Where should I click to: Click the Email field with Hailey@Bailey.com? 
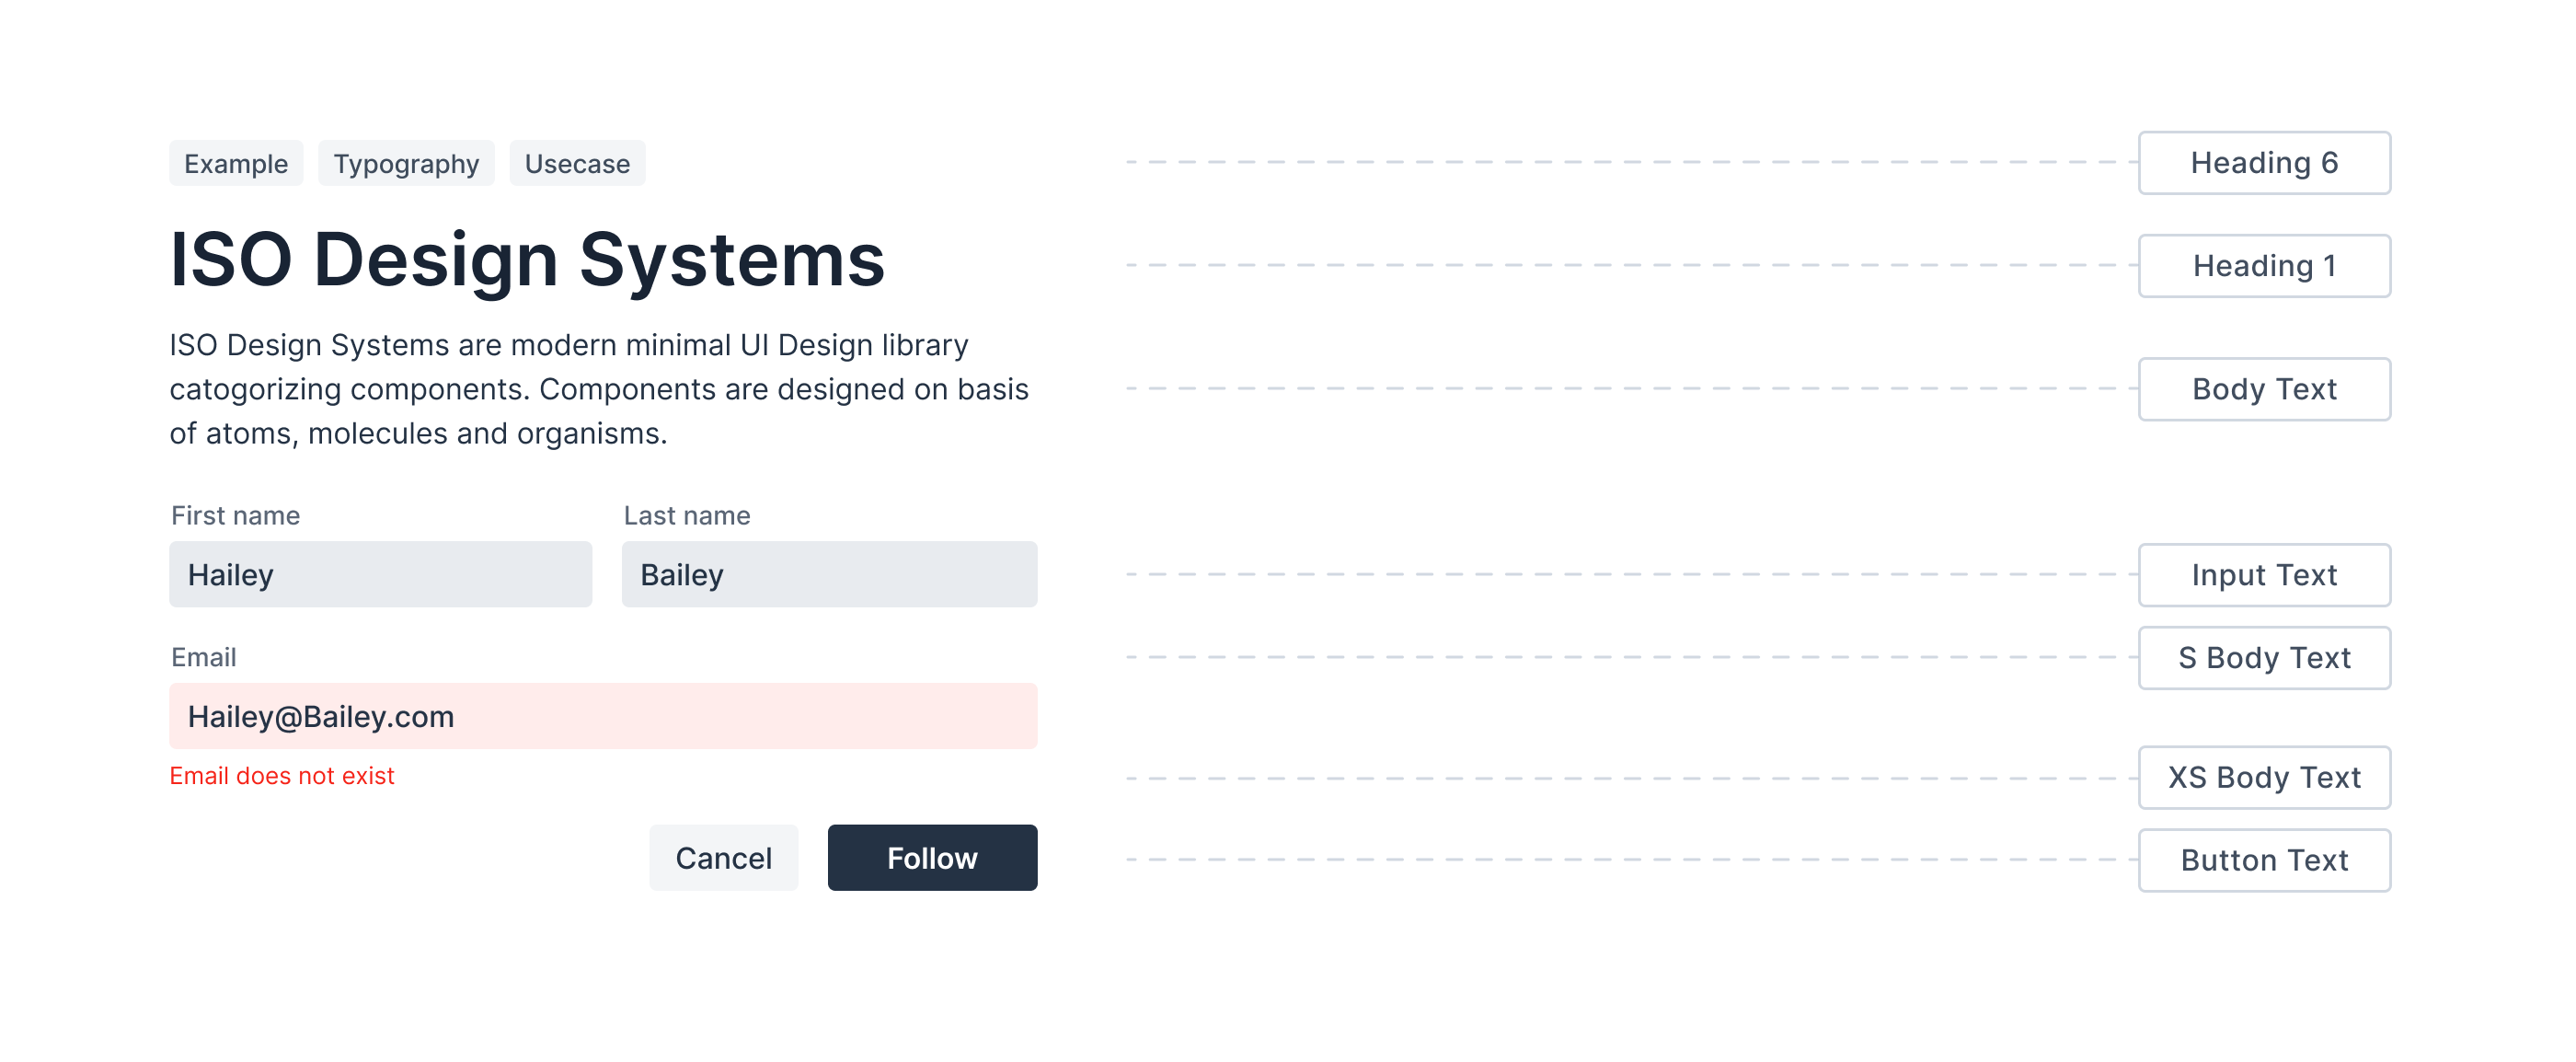pyautogui.click(x=602, y=716)
